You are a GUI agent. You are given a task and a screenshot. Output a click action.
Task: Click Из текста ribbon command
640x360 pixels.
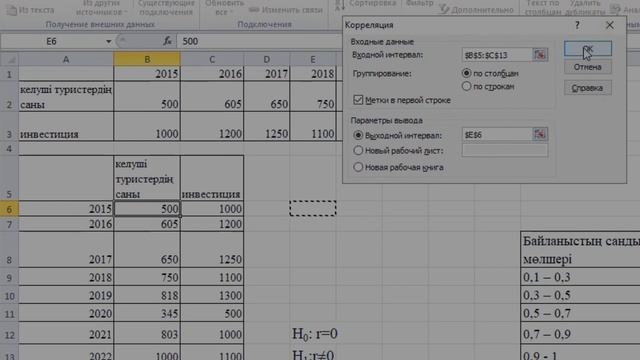point(31,10)
